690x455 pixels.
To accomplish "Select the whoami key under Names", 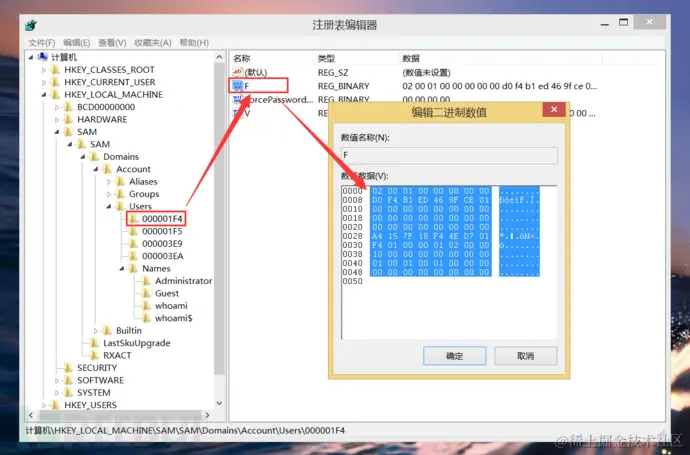I will [x=171, y=305].
